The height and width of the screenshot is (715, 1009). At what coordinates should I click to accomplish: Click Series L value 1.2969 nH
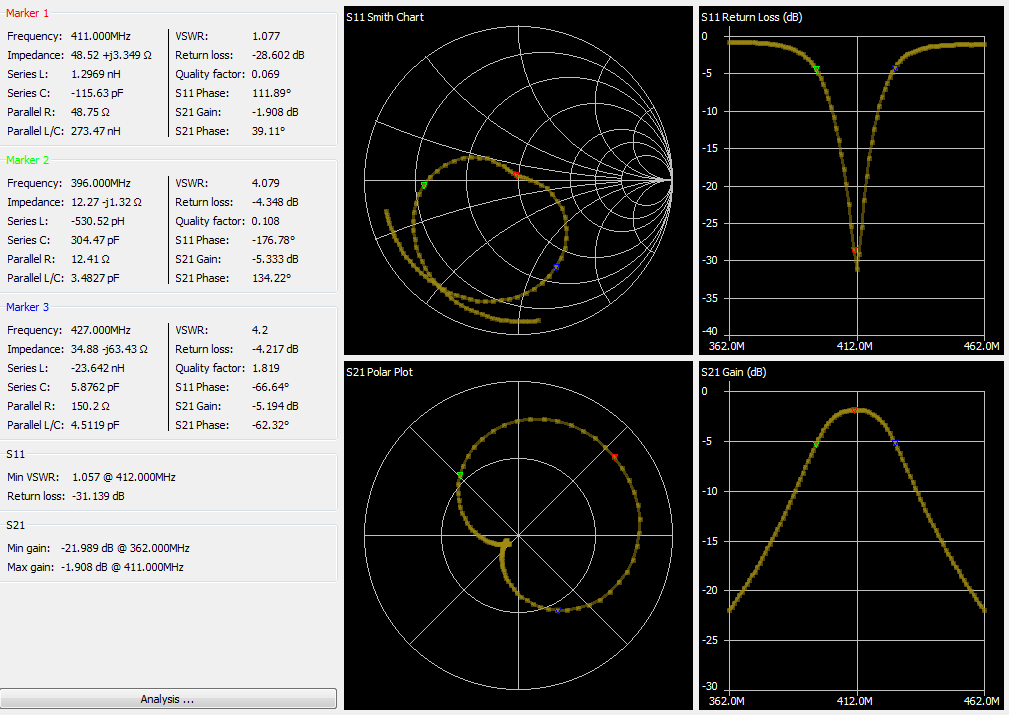pos(96,74)
